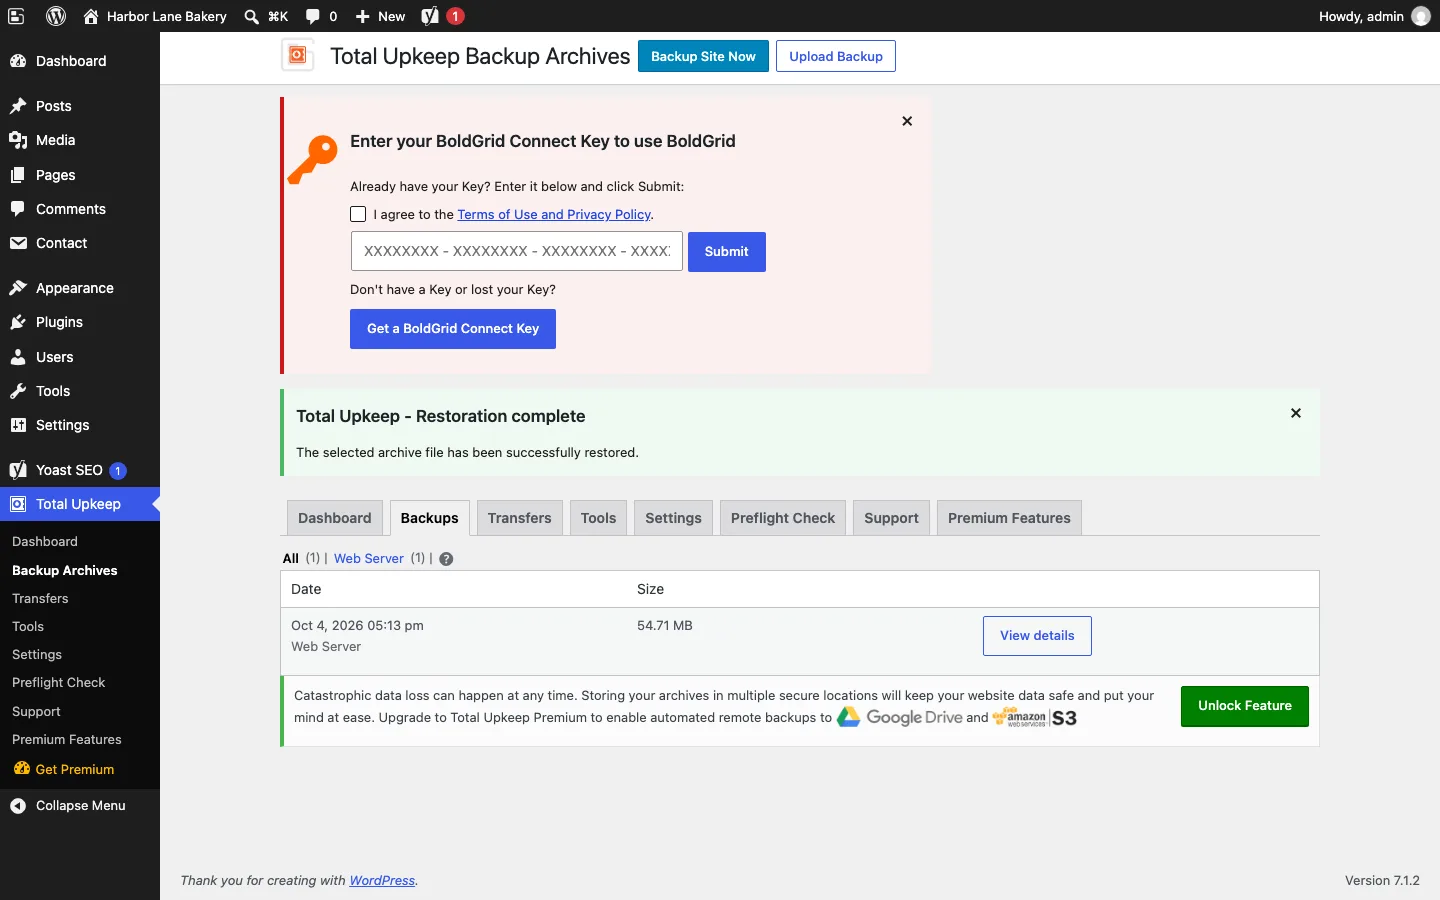
Task: Click the Appearance paintbrush icon
Action: pos(18,288)
